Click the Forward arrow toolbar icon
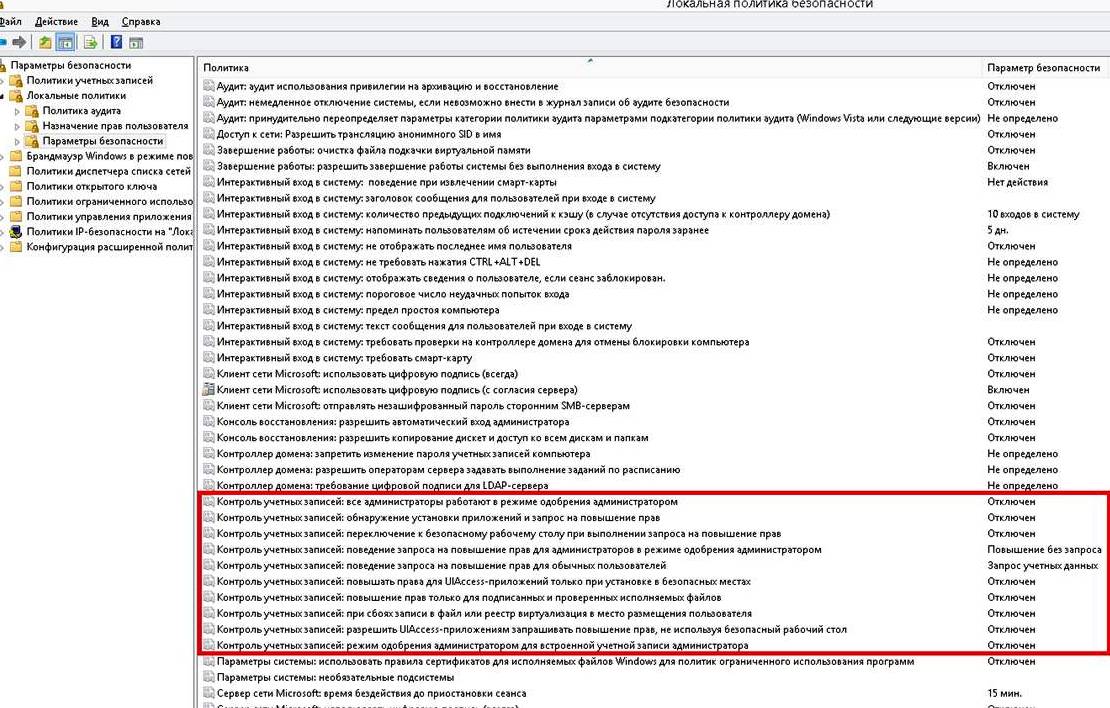Viewport: 1110px width, 708px height. coord(20,42)
